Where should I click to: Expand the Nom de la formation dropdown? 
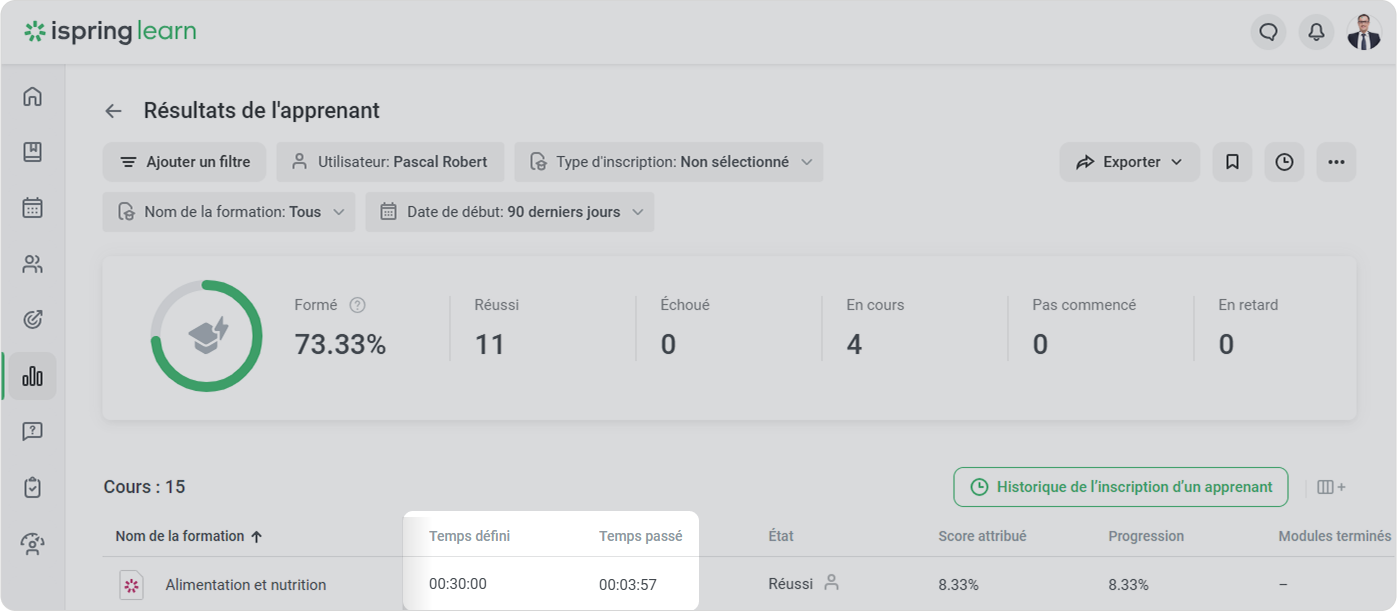[229, 212]
